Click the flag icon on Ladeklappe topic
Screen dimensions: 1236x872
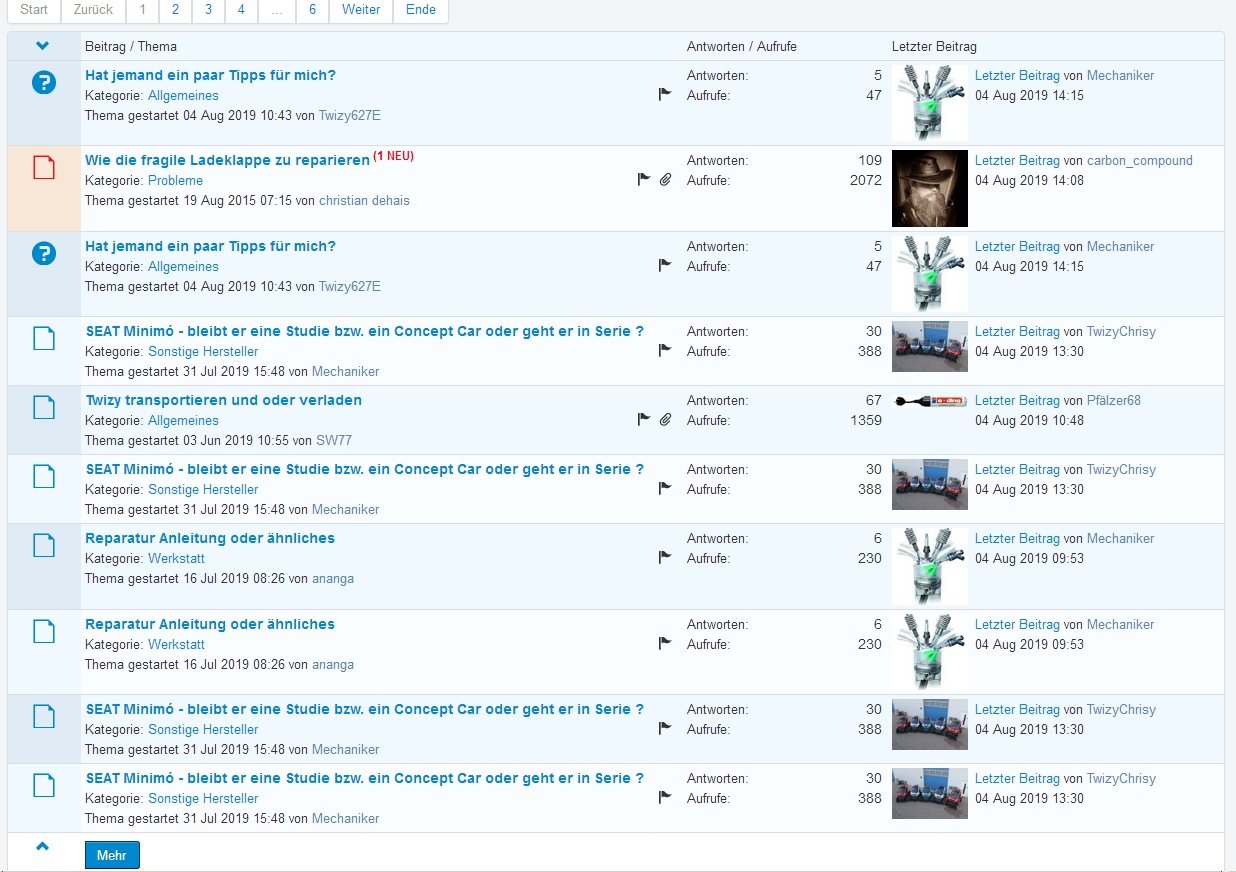[x=644, y=180]
